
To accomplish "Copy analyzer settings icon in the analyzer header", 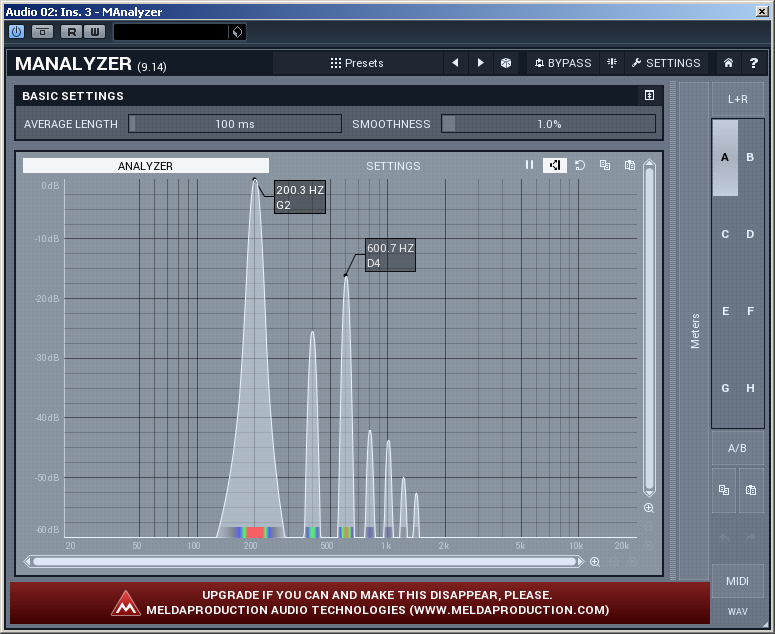I will 605,165.
